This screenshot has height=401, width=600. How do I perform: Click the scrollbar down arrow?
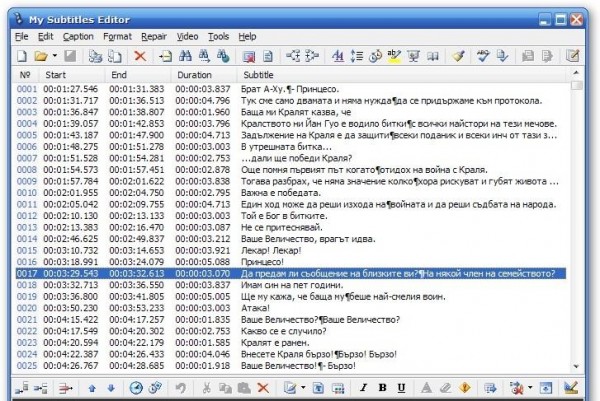[x=576, y=367]
